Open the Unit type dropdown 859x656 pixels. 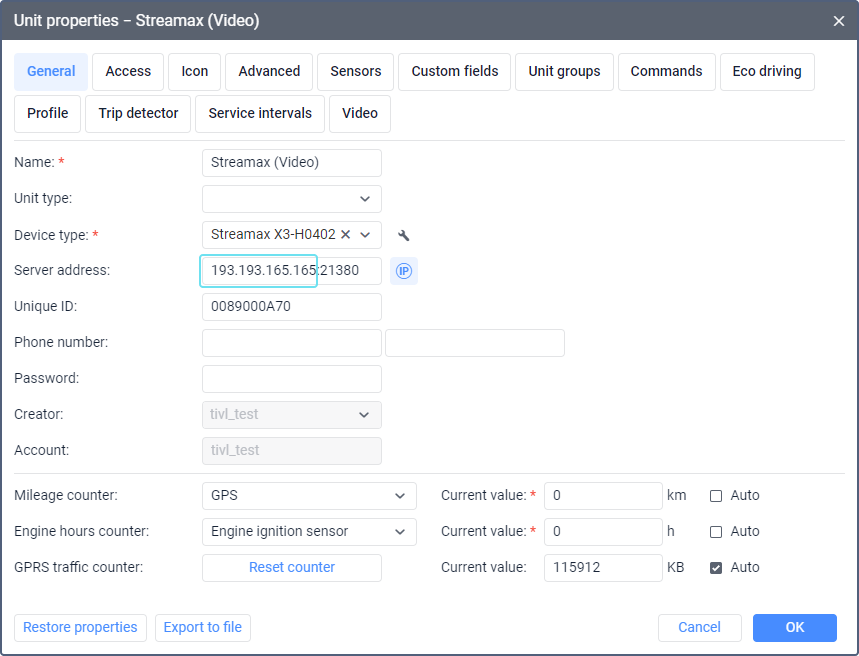tap(365, 199)
